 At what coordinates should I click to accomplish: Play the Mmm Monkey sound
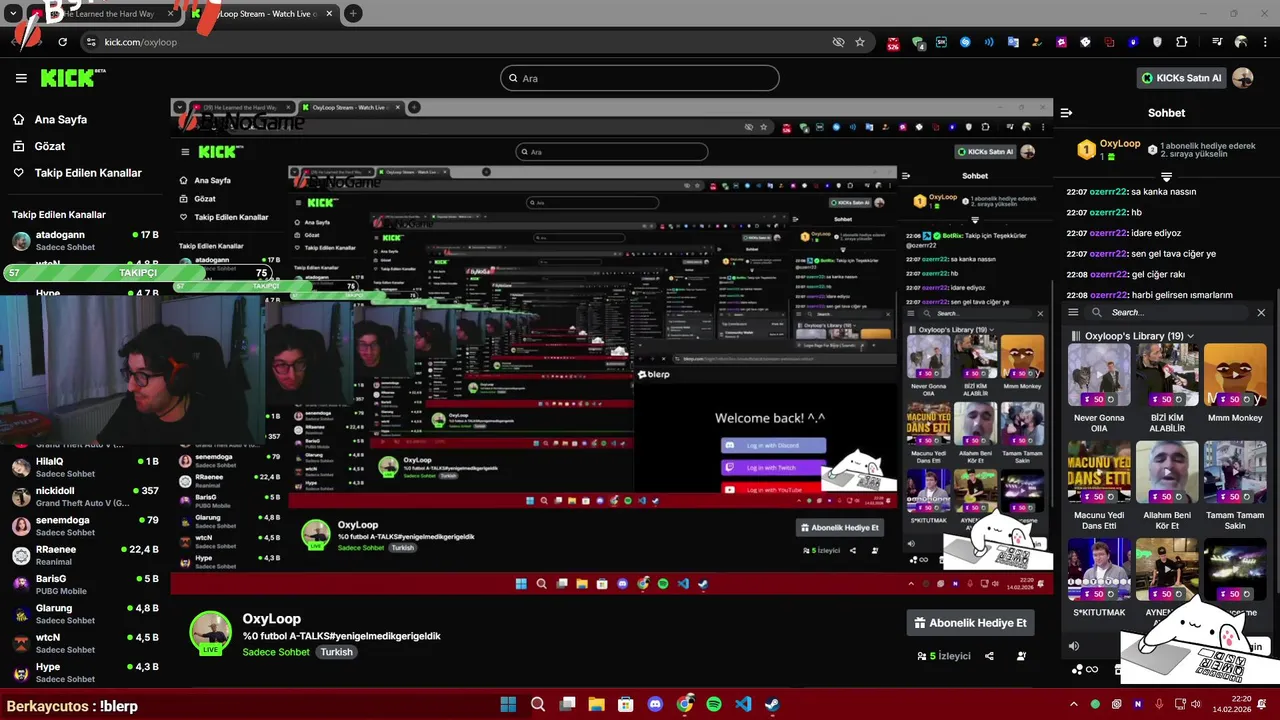point(1235,374)
